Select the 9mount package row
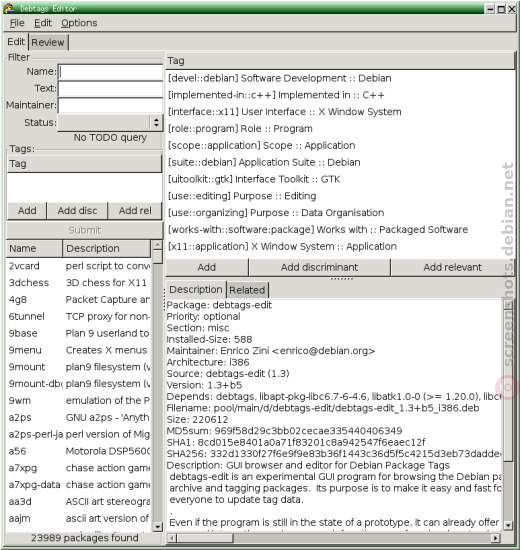 pyautogui.click(x=79, y=367)
